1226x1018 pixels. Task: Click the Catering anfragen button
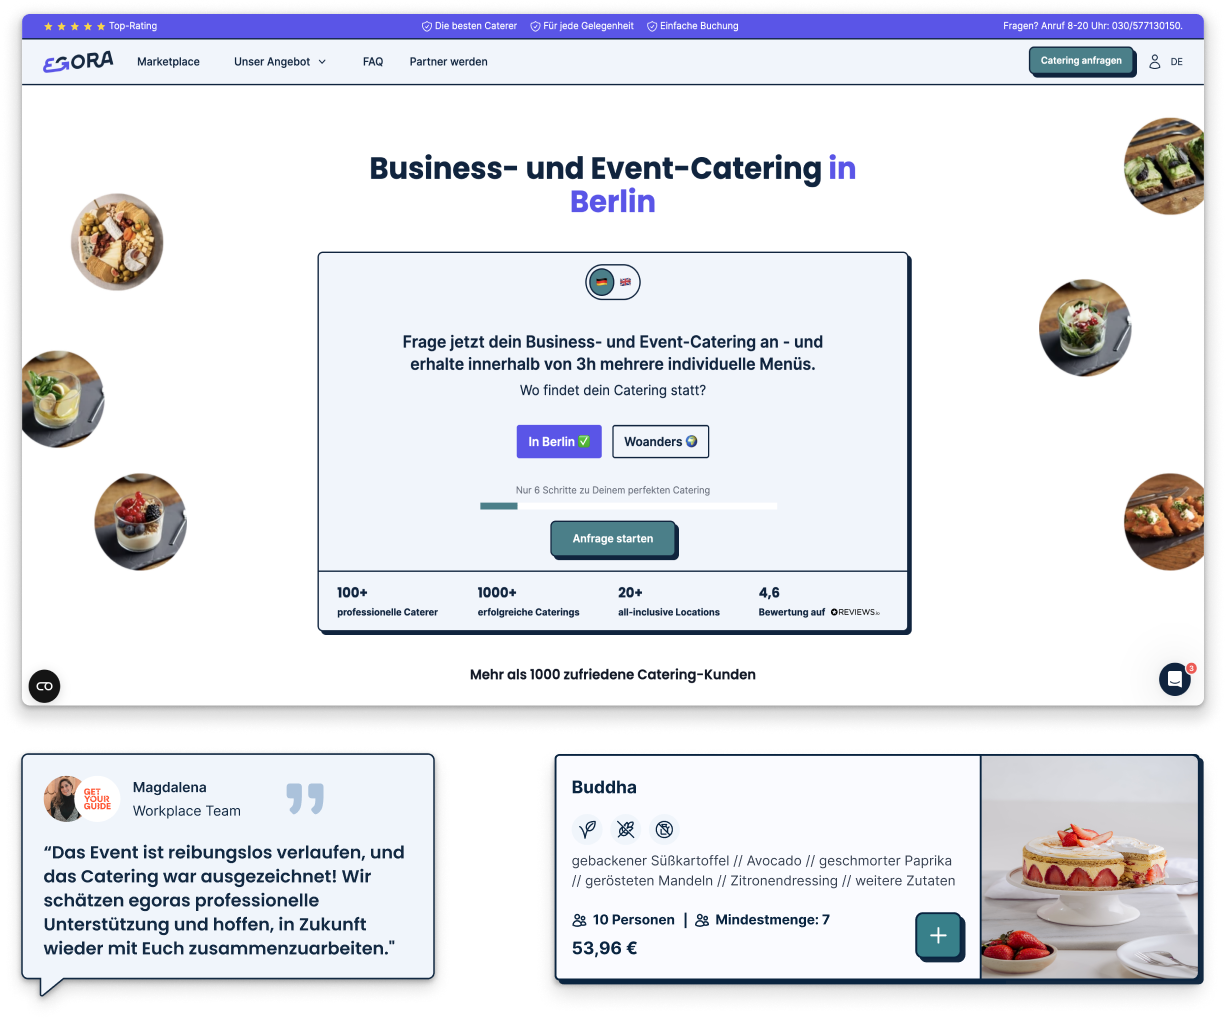click(x=1081, y=61)
